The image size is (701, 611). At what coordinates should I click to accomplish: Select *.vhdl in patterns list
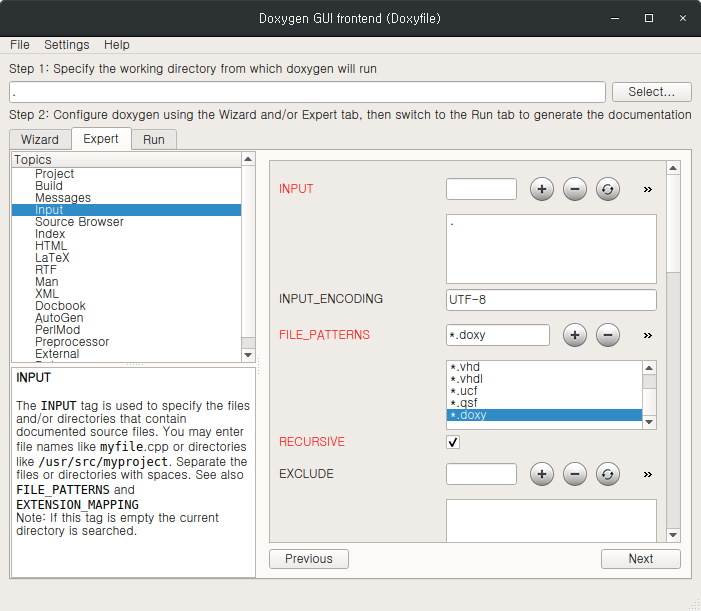545,379
